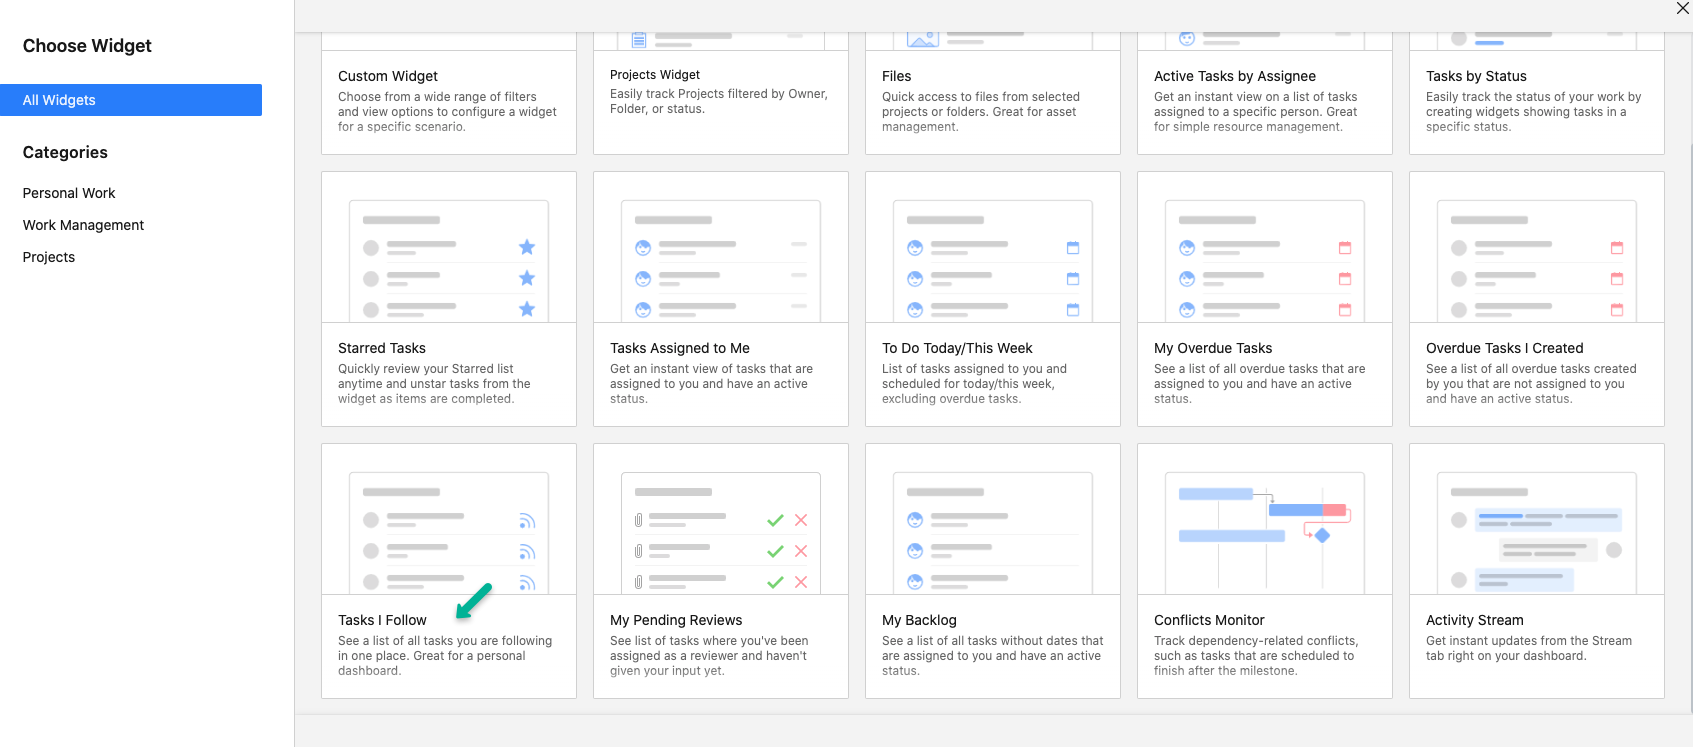Click the follow feed icon in Tasks I Follow preview
Image resolution: width=1693 pixels, height=747 pixels.
pos(527,521)
